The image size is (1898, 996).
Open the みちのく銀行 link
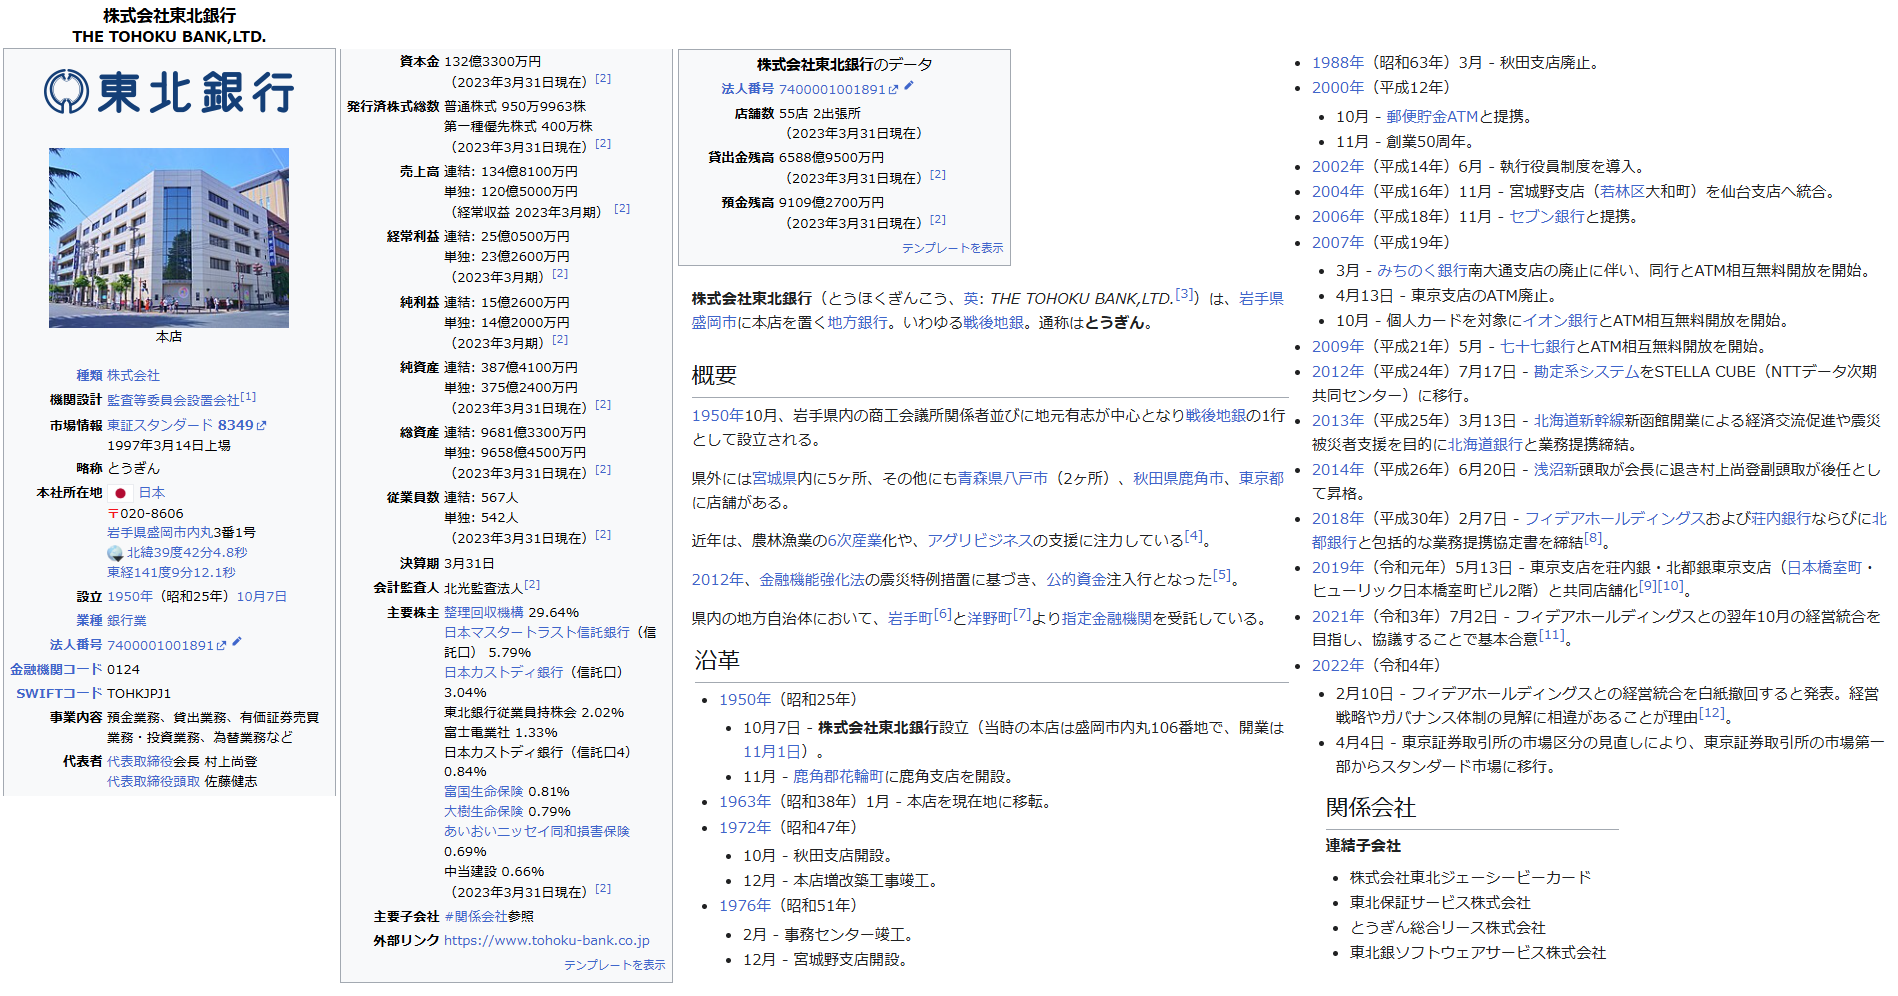pyautogui.click(x=1422, y=271)
